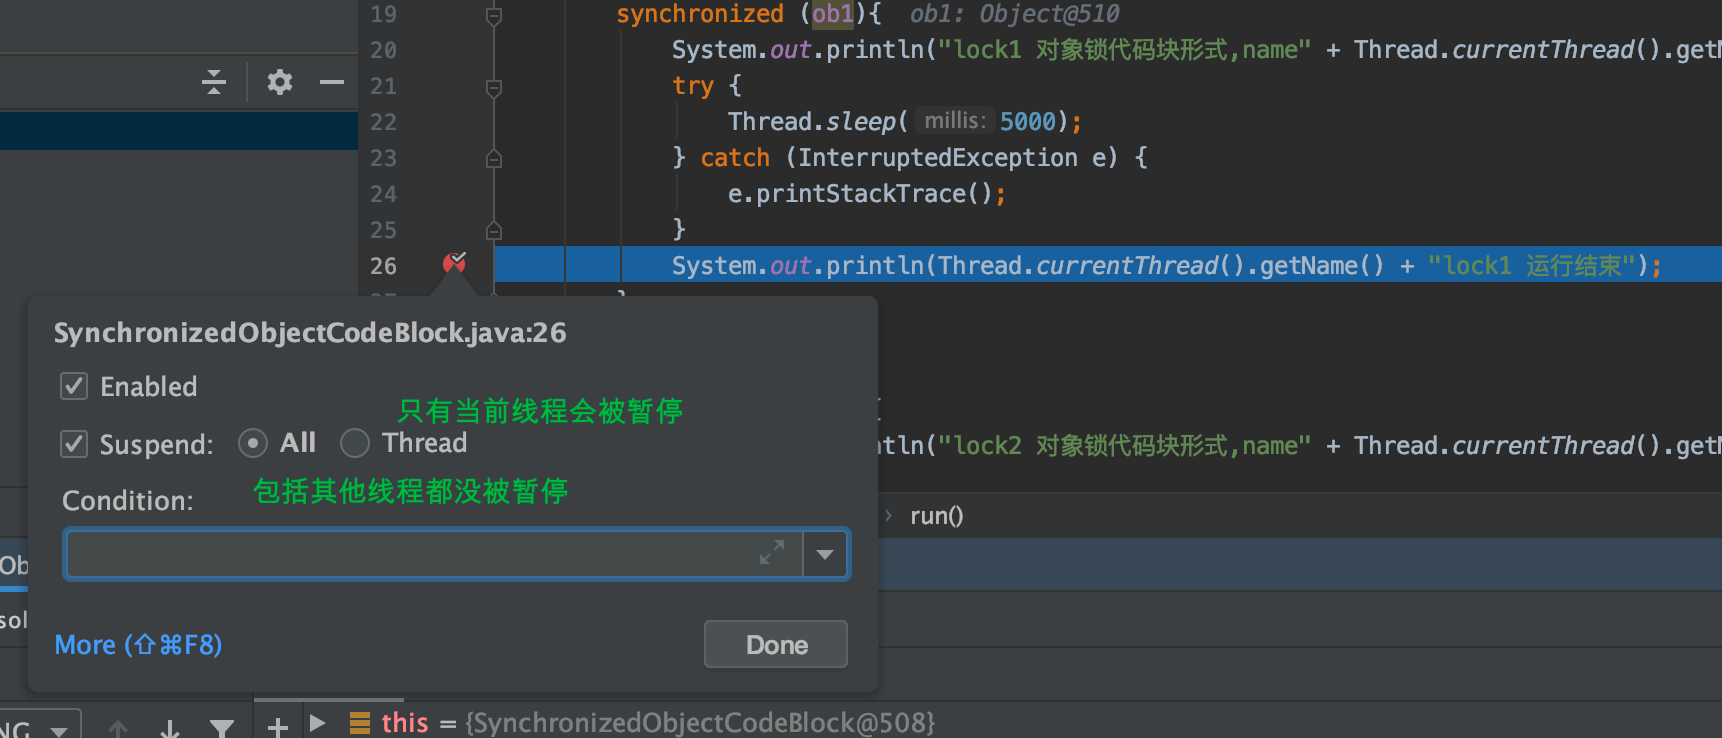Click the breakpoint marker on line 26
The image size is (1722, 738).
(455, 264)
